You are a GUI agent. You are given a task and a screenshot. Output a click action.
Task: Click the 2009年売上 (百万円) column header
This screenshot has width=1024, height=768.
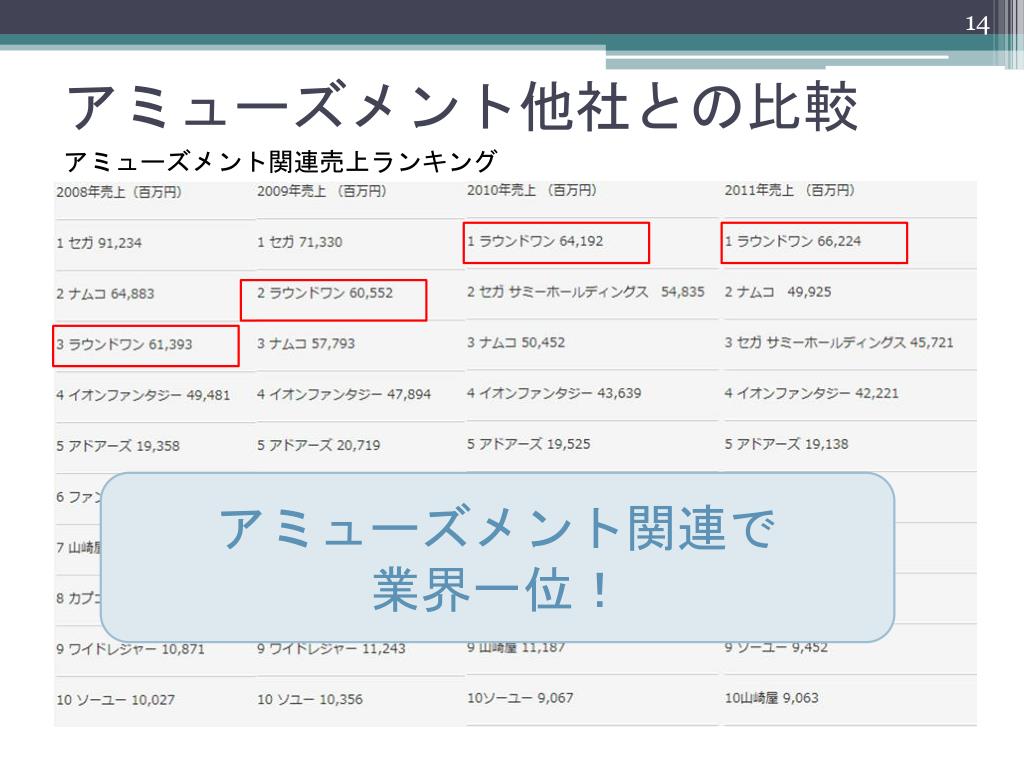click(321, 191)
